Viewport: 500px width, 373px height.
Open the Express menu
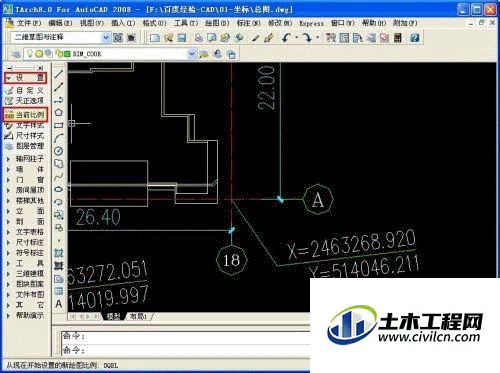[311, 23]
